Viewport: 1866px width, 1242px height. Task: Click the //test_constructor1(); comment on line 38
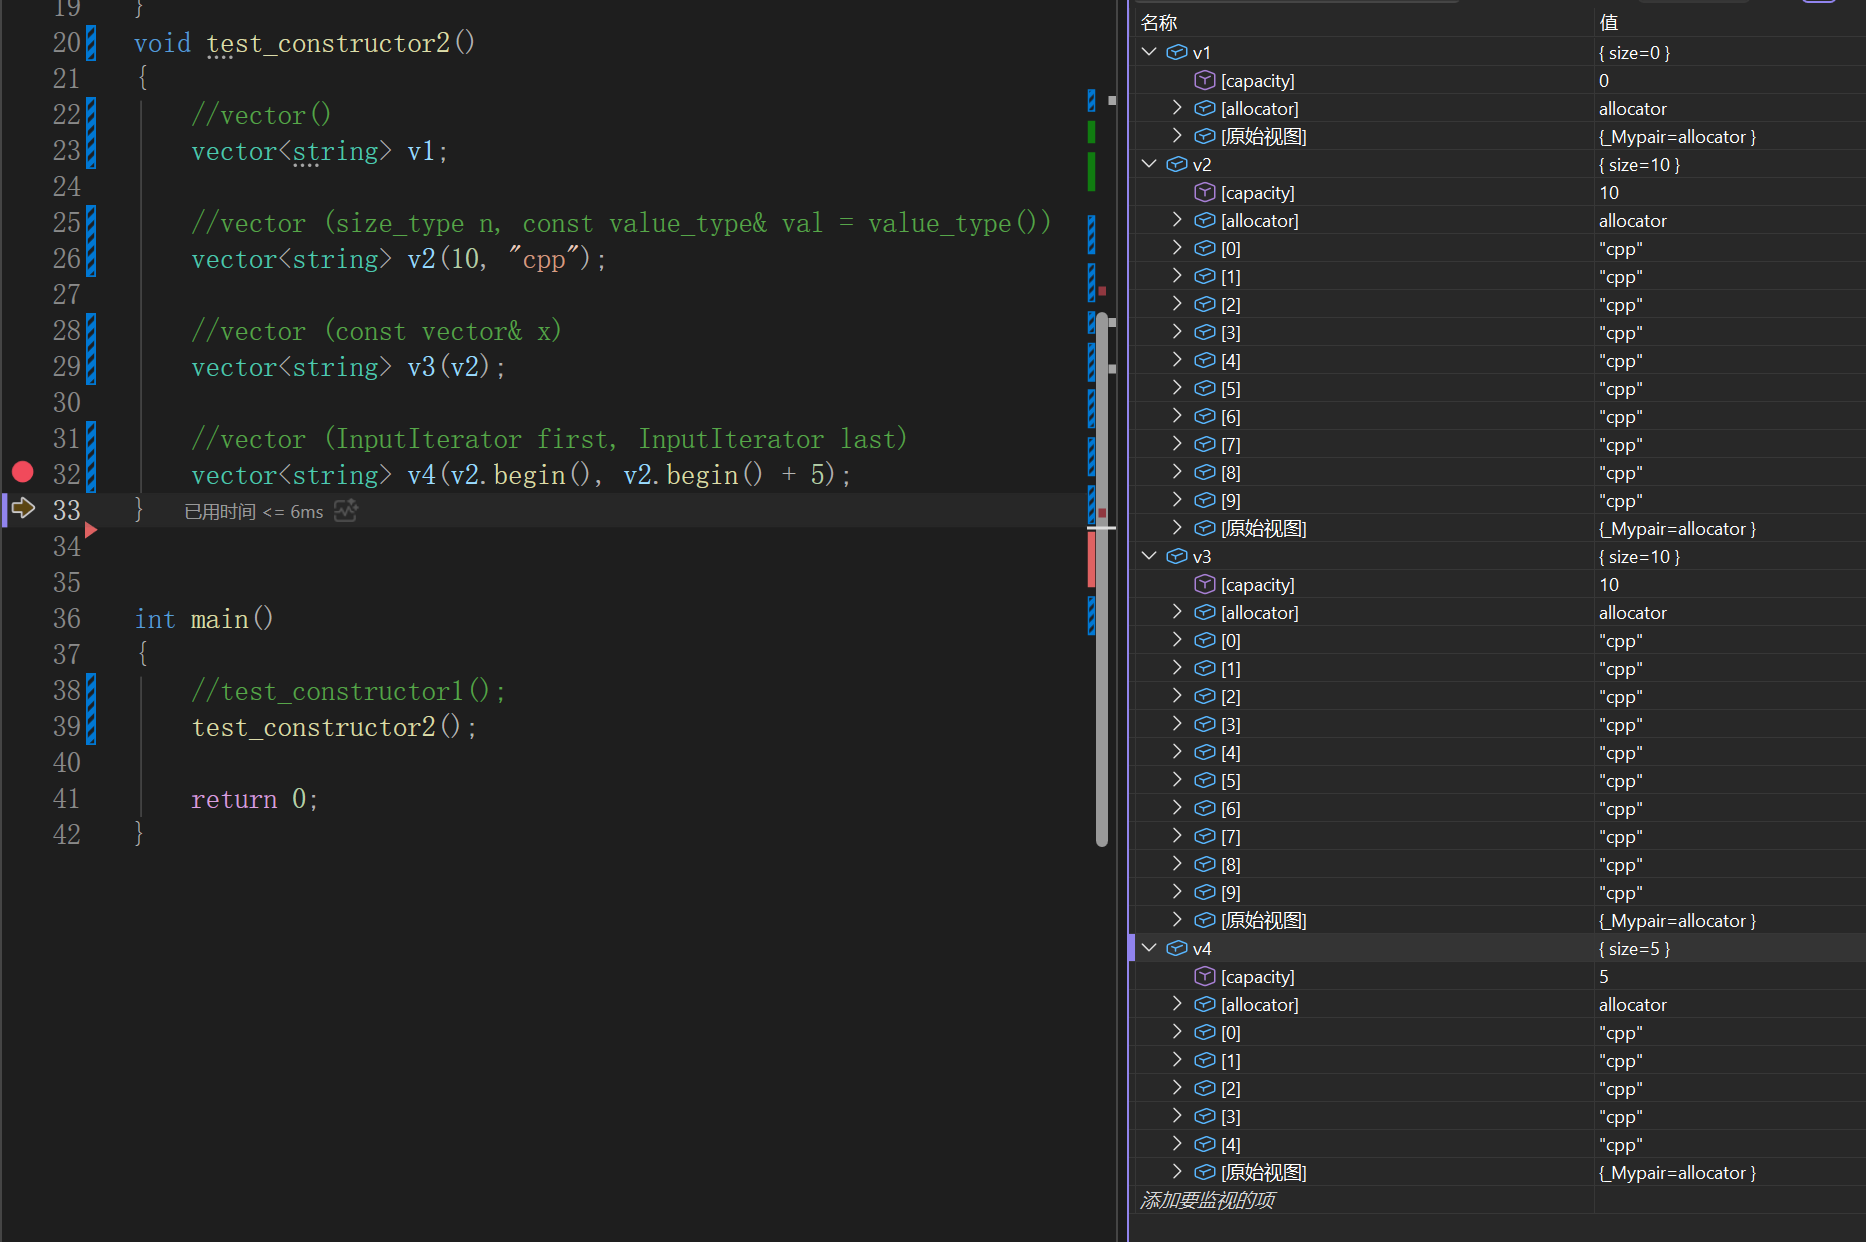(x=348, y=691)
